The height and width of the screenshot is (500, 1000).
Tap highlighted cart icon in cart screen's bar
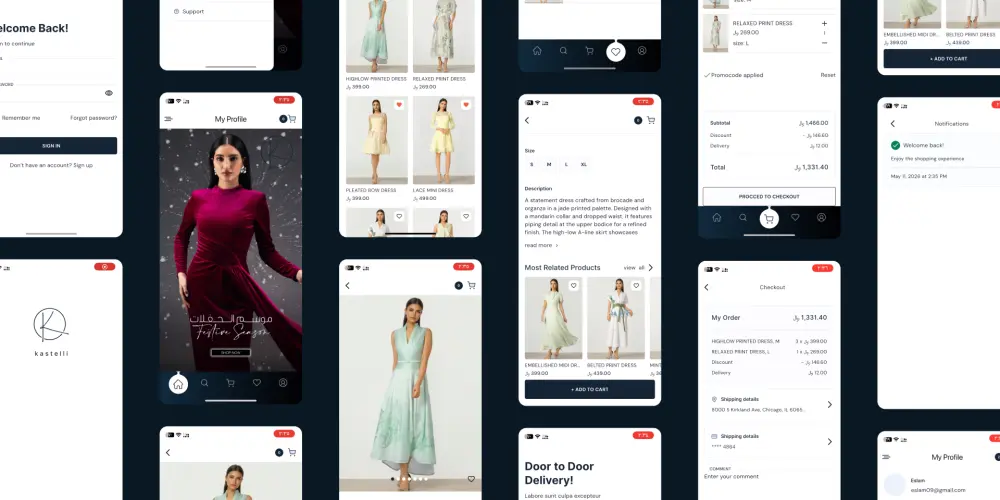click(769, 219)
